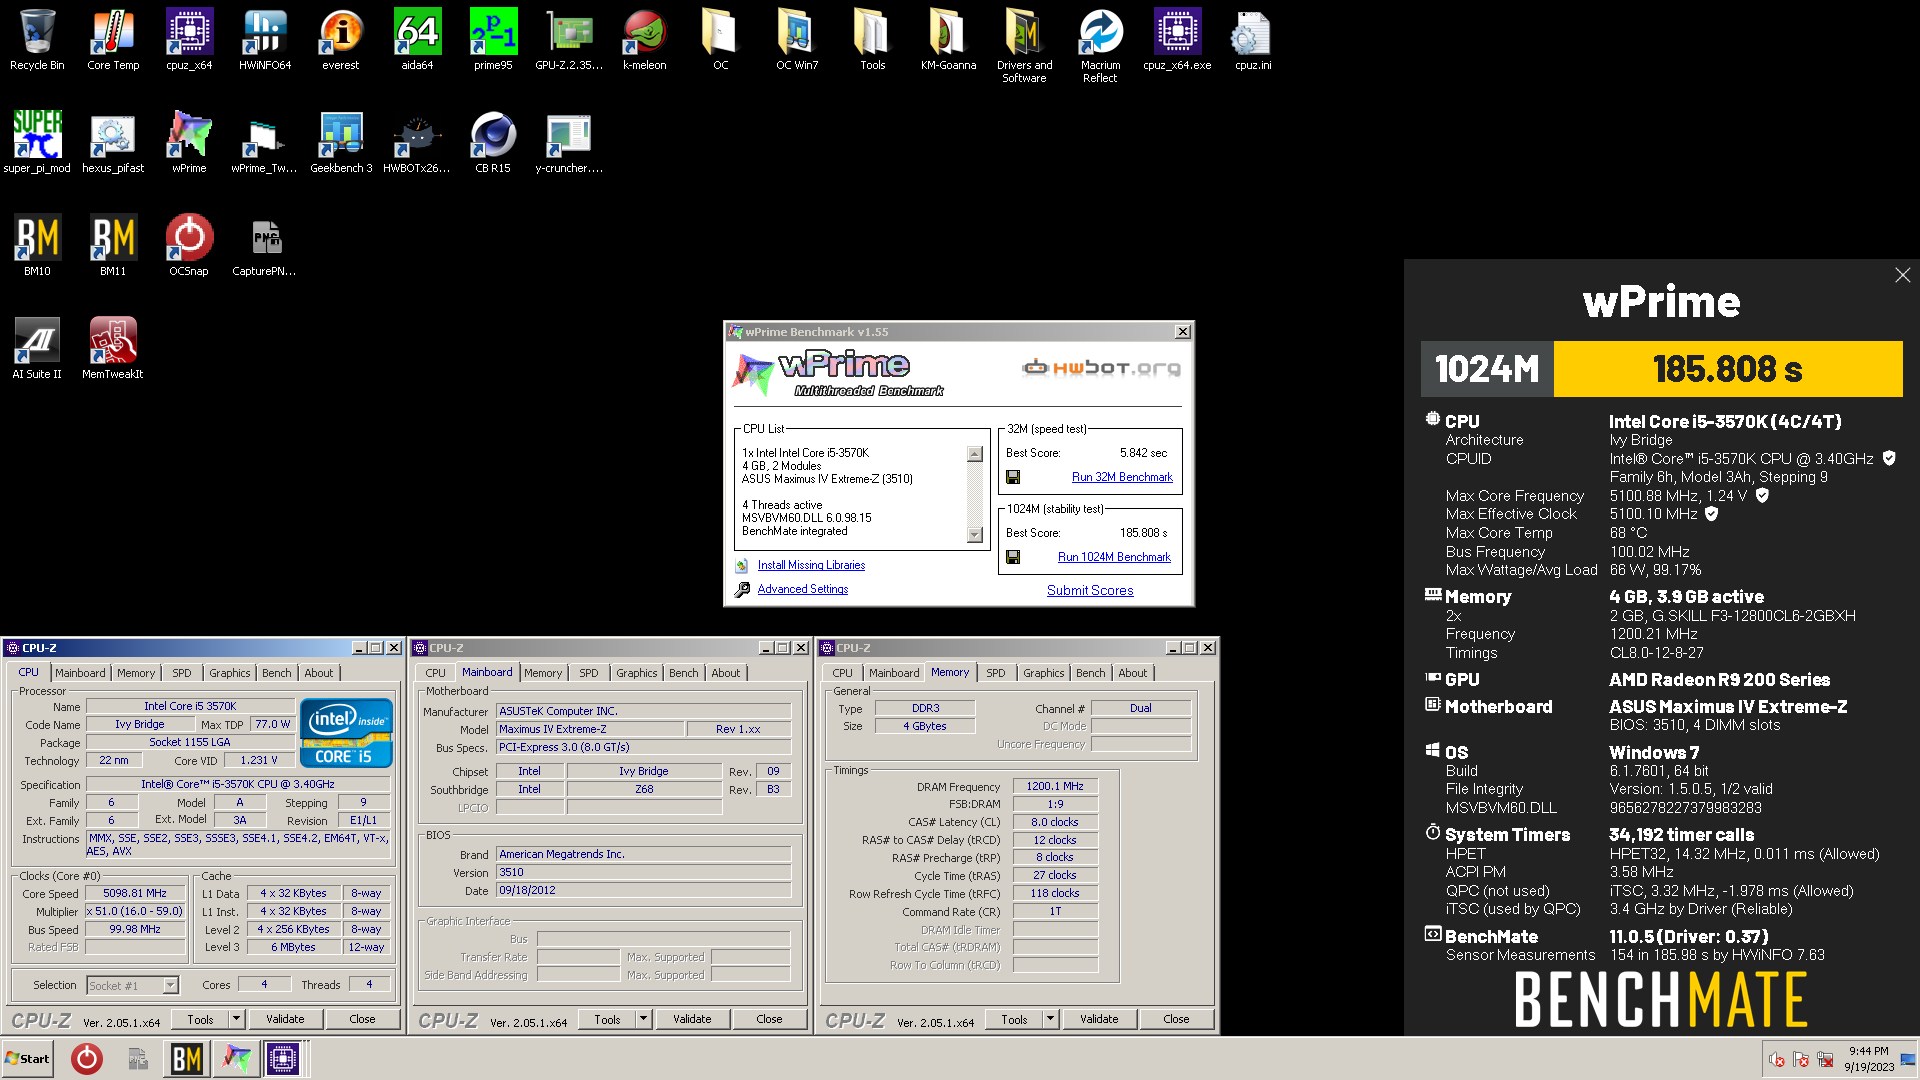Open the Geekbench 3 desktop icon
This screenshot has height=1080, width=1920.
tap(341, 142)
